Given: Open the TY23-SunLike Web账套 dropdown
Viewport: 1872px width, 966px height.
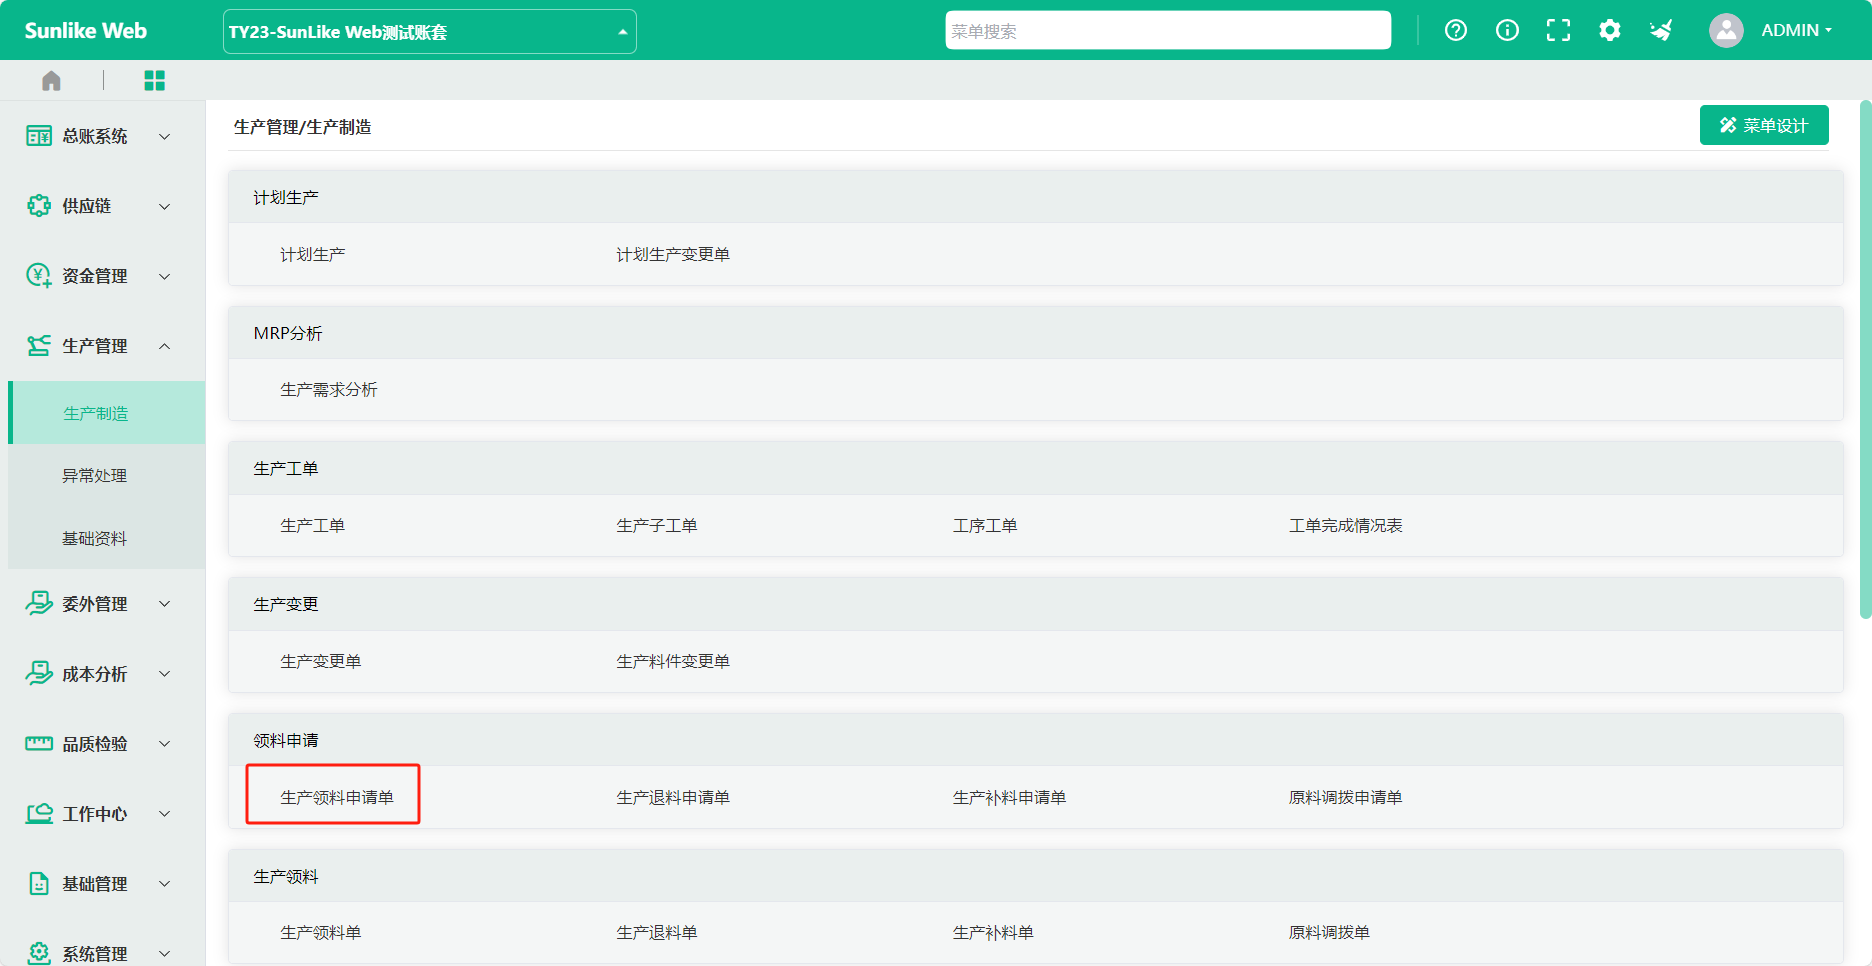Looking at the screenshot, I should pos(429,31).
